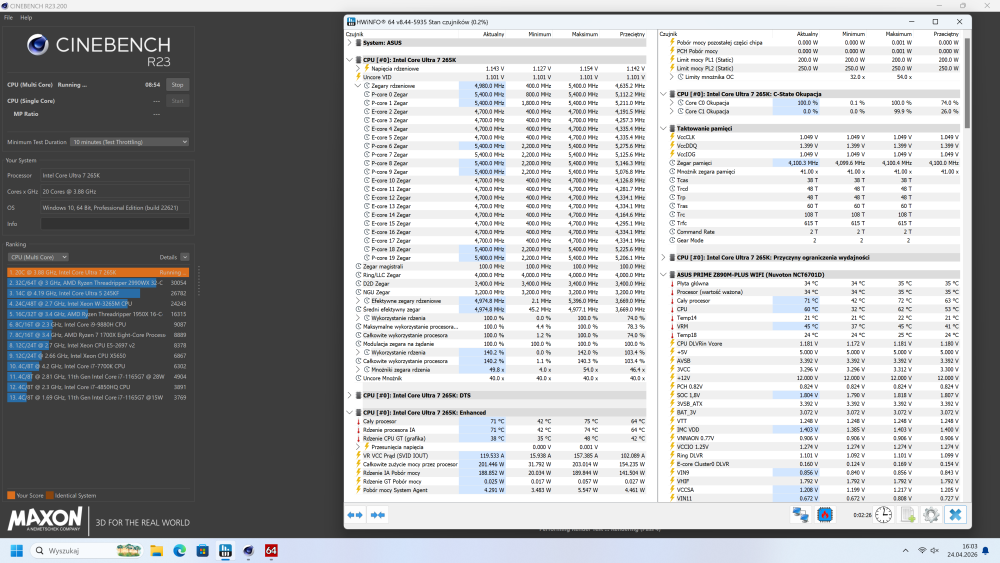The height and width of the screenshot is (563, 1000).
Task: Click the Info field in Cinebench
Action: [115, 224]
